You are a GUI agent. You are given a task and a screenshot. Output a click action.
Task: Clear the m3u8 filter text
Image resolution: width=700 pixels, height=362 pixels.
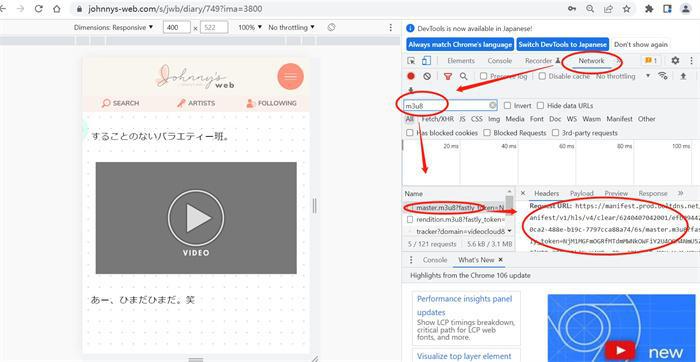492,105
